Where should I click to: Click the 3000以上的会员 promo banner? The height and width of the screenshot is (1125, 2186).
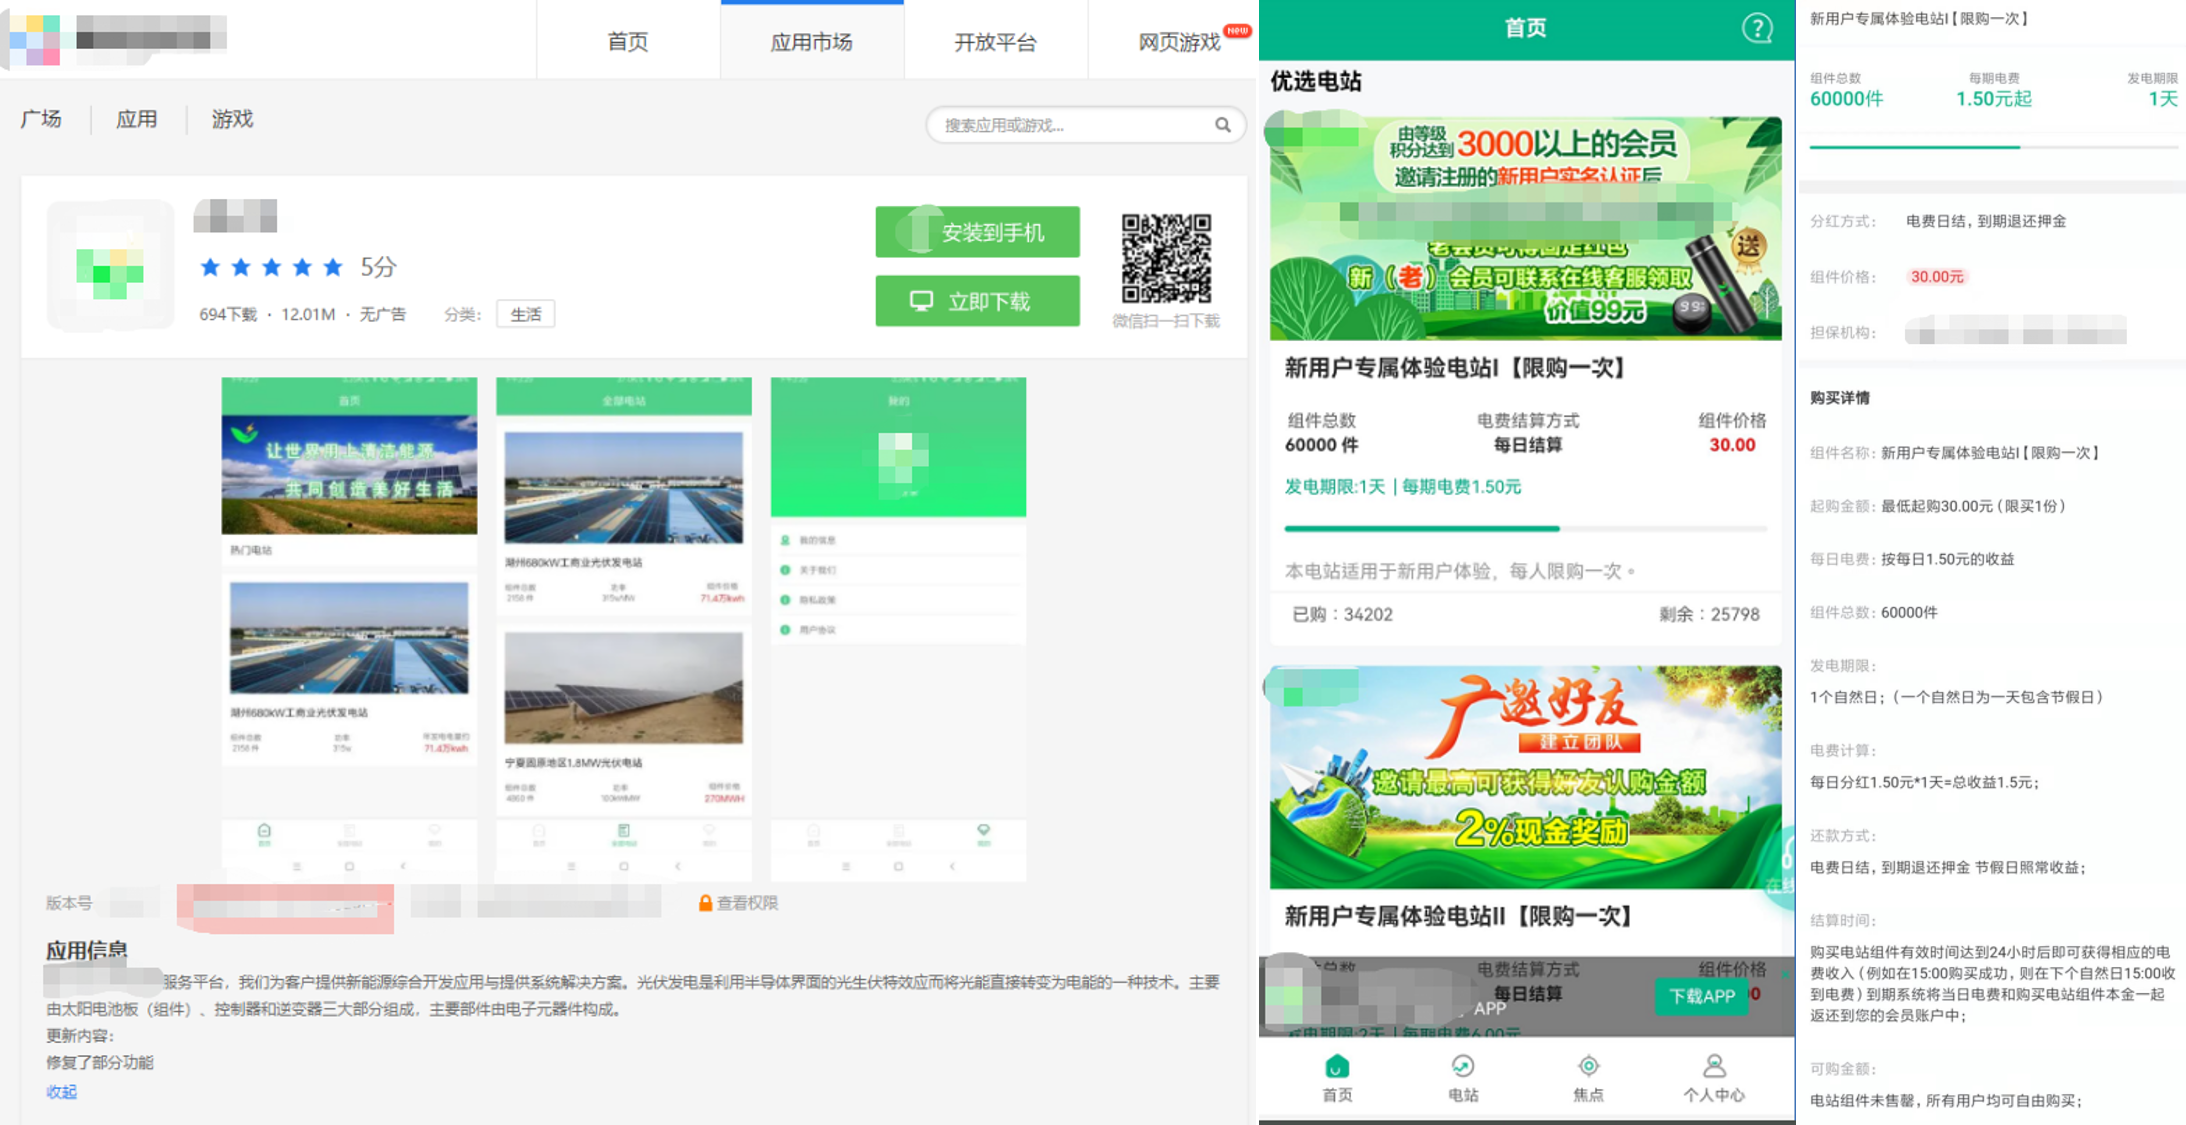click(x=1525, y=228)
